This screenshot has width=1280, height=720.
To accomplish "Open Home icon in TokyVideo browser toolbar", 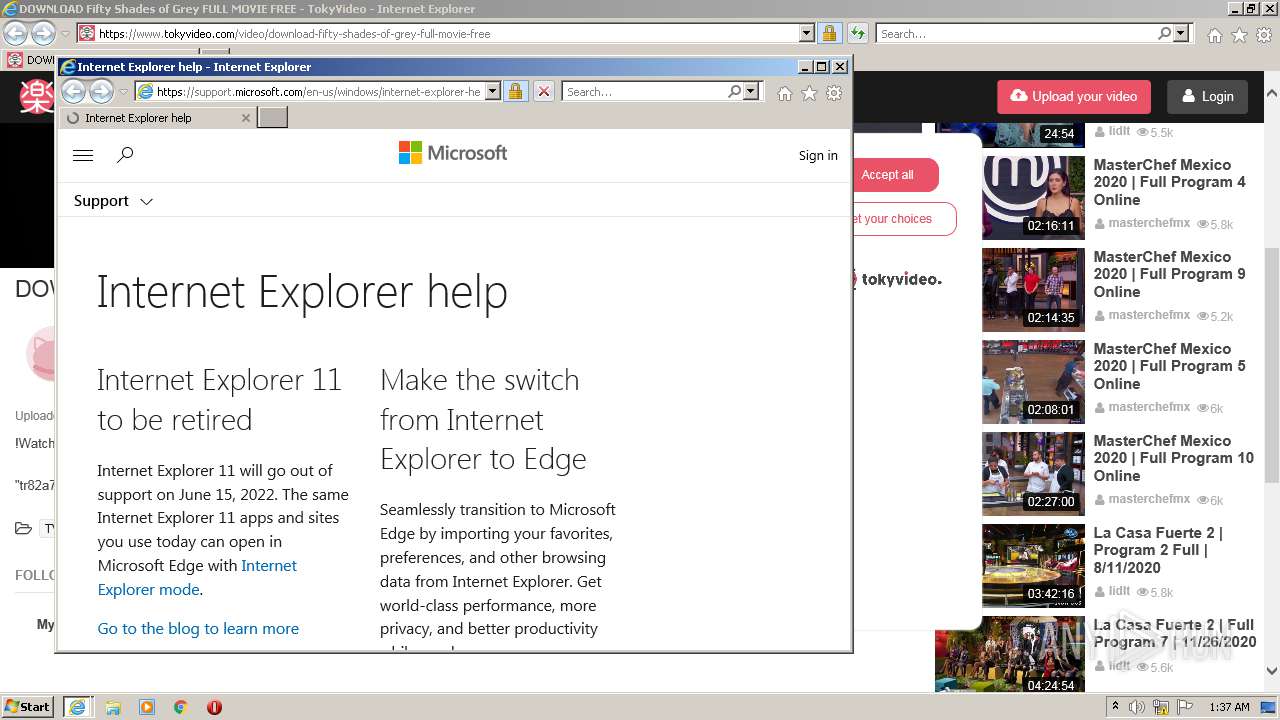I will pyautogui.click(x=1214, y=35).
